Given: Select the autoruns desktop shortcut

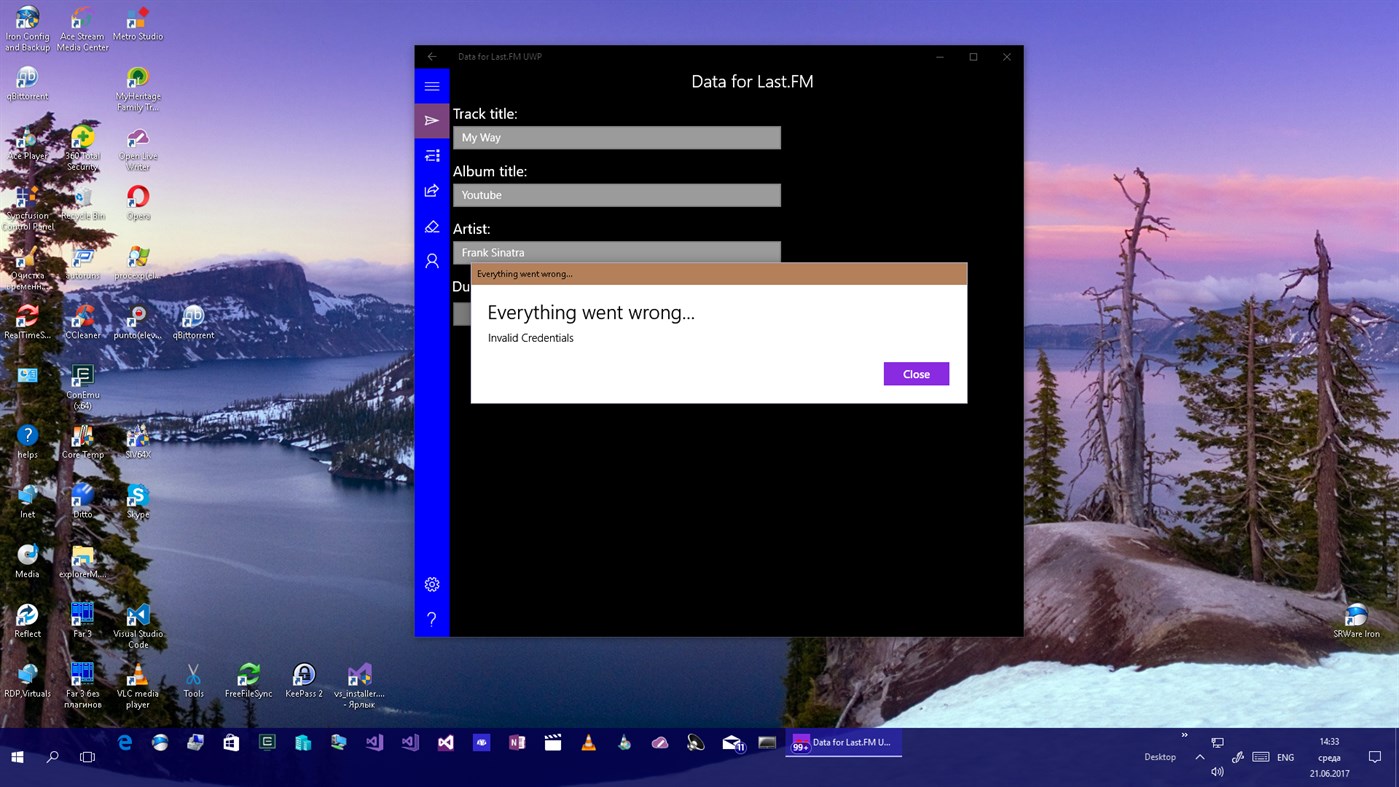Looking at the screenshot, I should pyautogui.click(x=82, y=264).
